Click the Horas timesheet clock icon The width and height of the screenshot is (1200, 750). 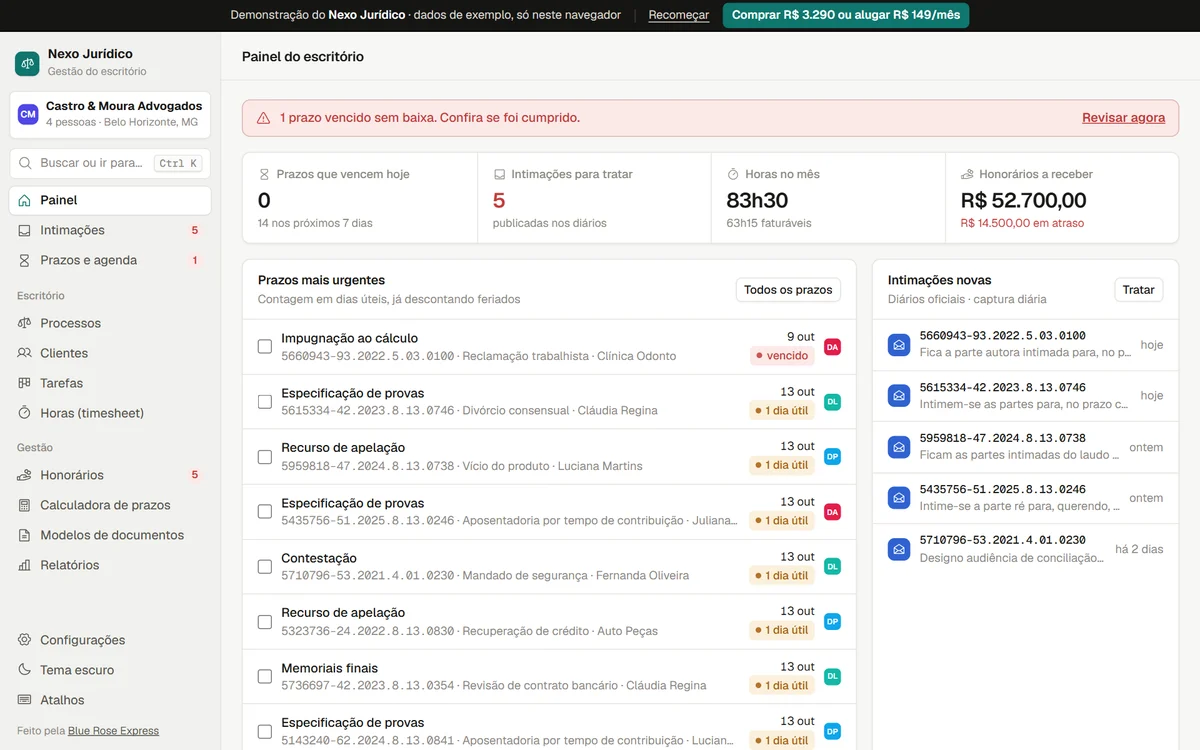(25, 413)
